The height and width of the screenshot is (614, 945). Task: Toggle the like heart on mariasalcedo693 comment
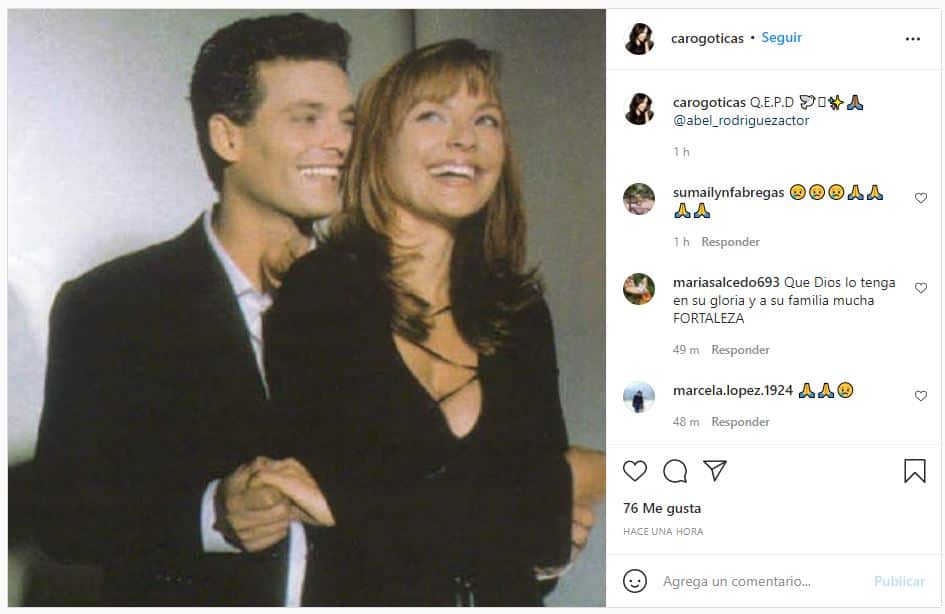921,288
